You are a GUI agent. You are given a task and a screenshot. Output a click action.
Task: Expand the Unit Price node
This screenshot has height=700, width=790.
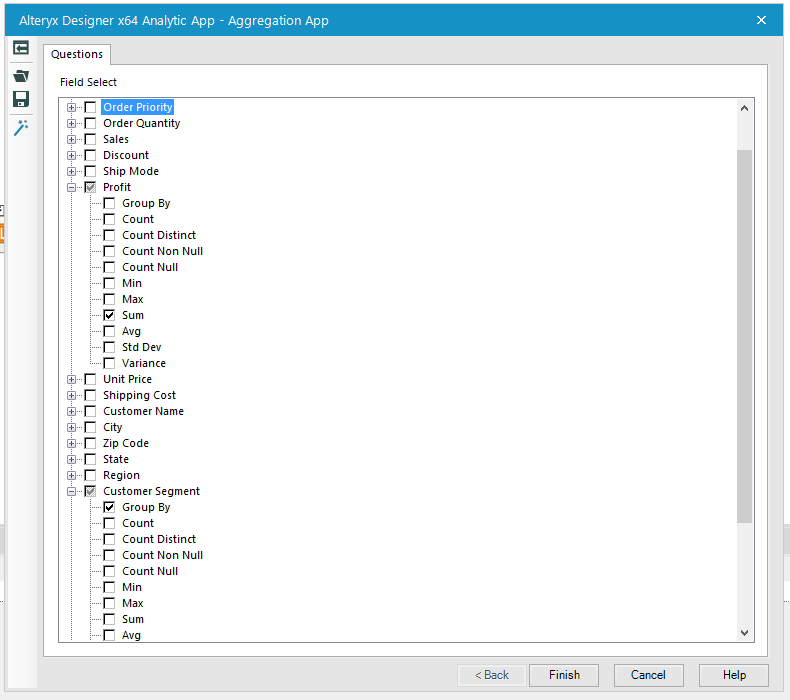tap(72, 379)
